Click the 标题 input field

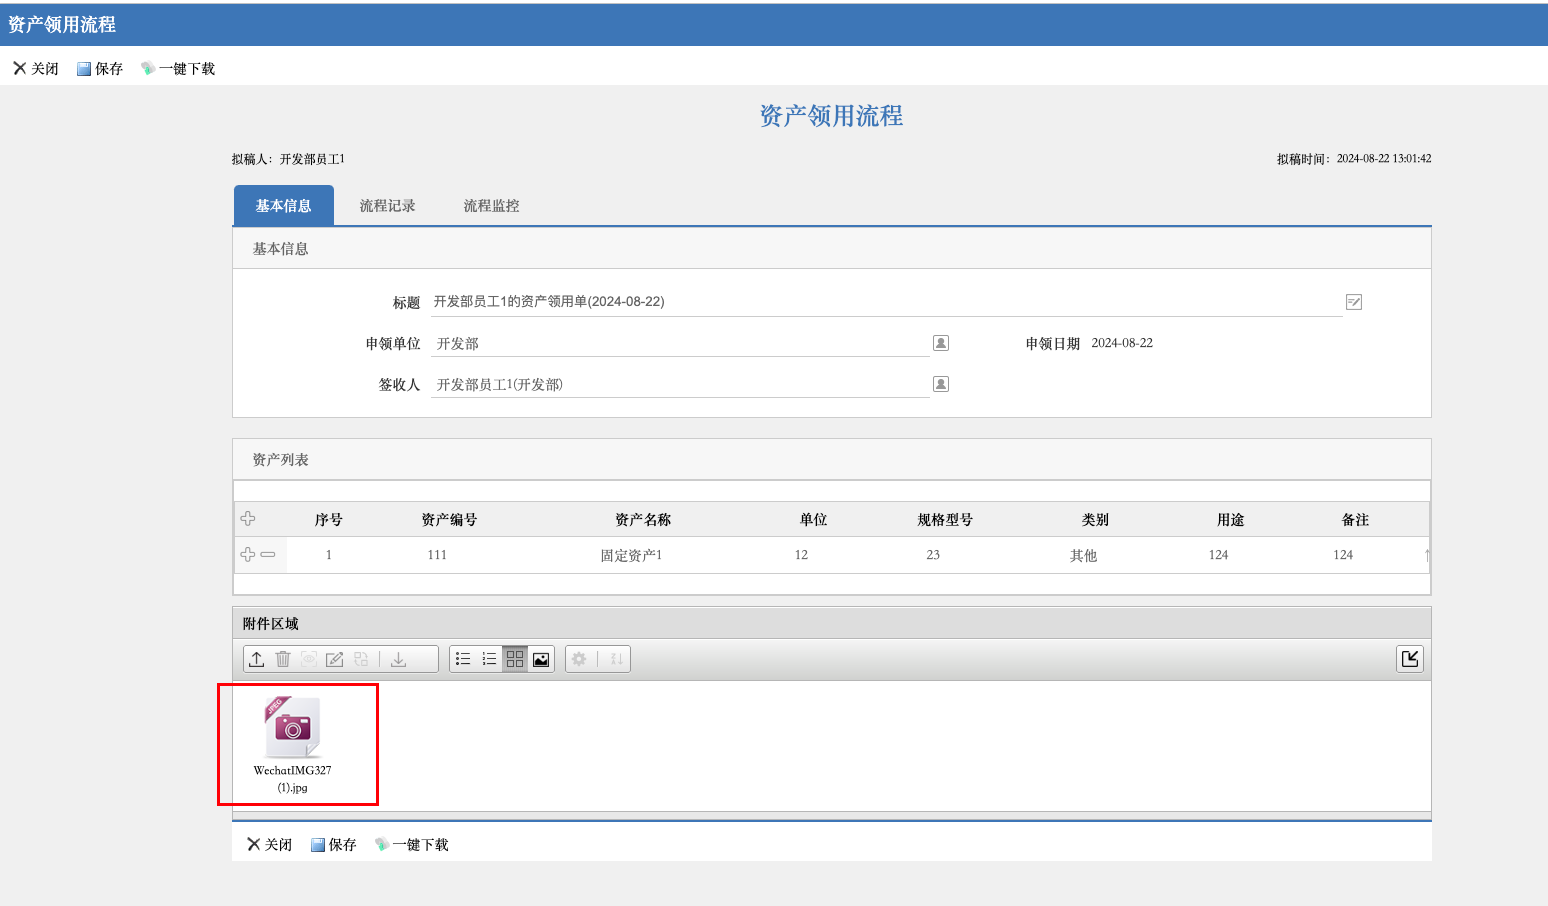point(886,302)
